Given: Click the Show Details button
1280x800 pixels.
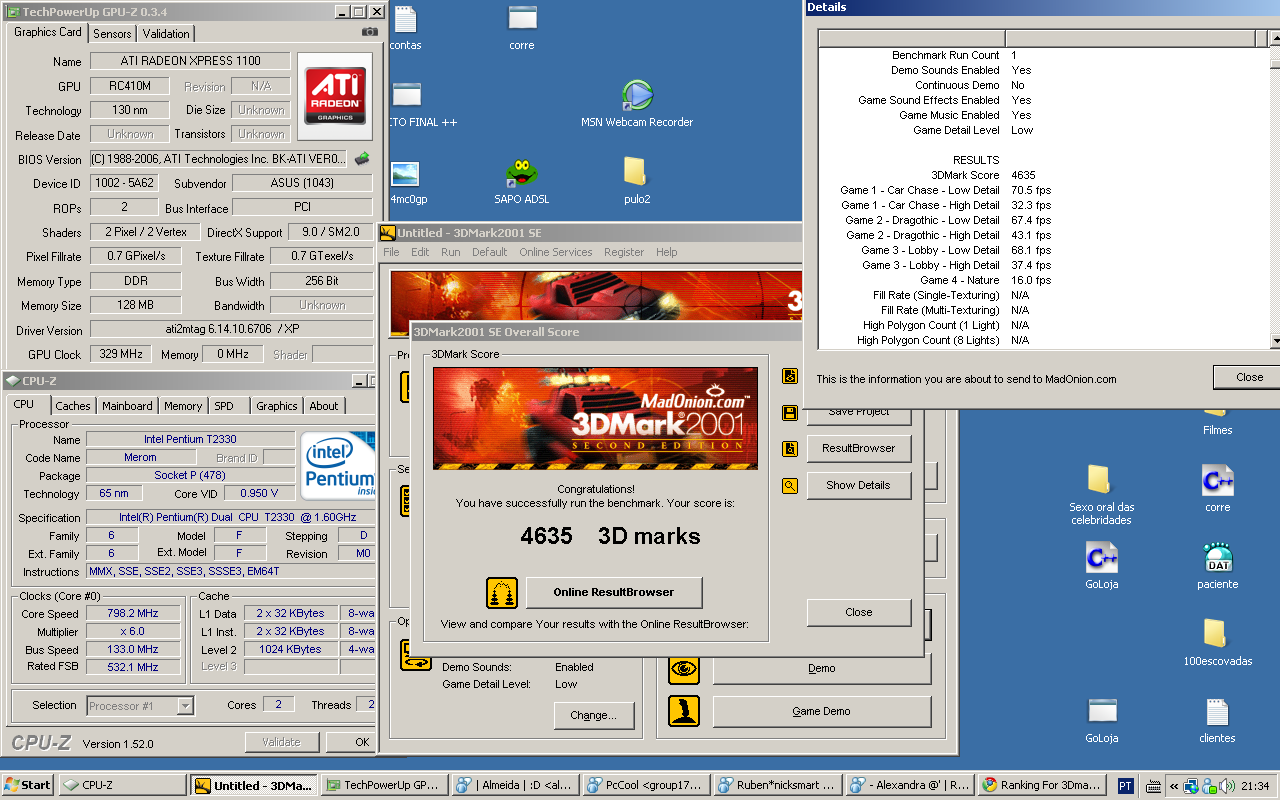Looking at the screenshot, I should (x=858, y=485).
